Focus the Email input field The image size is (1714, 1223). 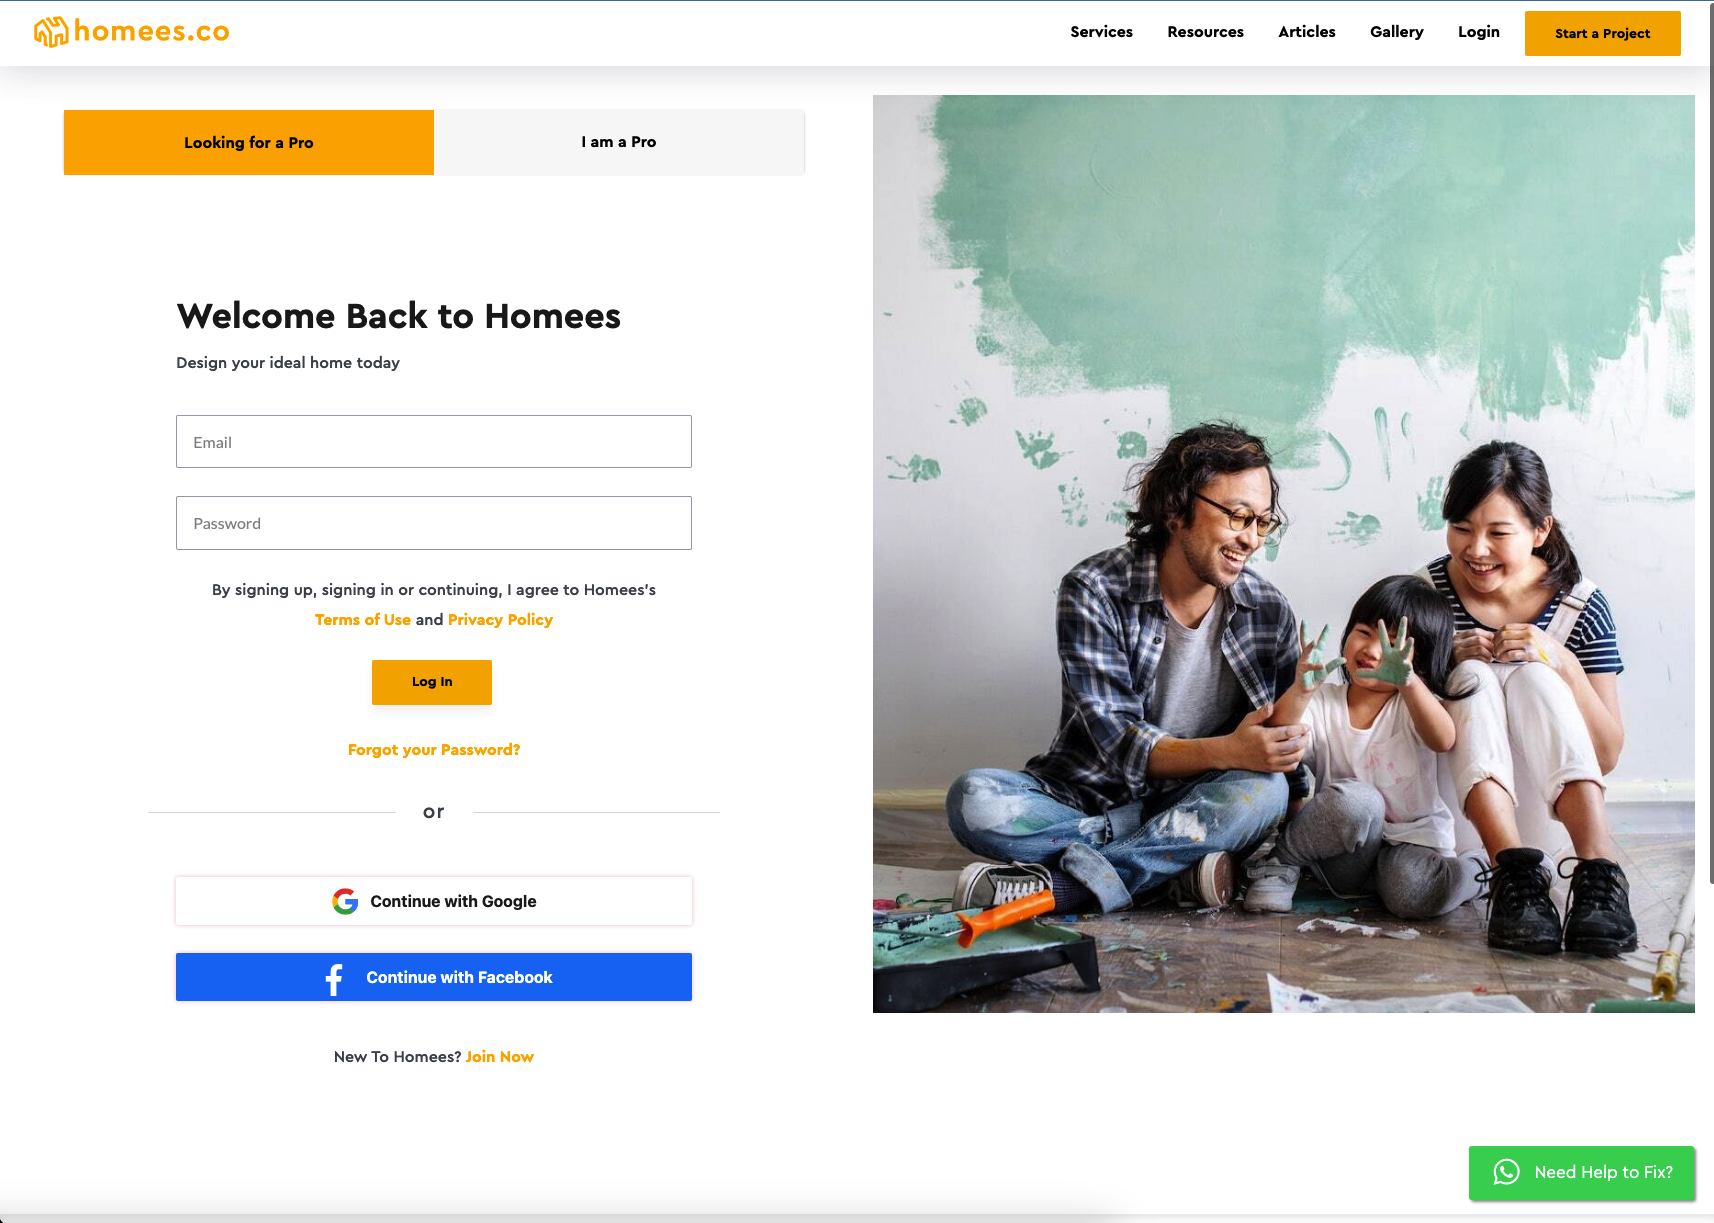click(x=434, y=442)
